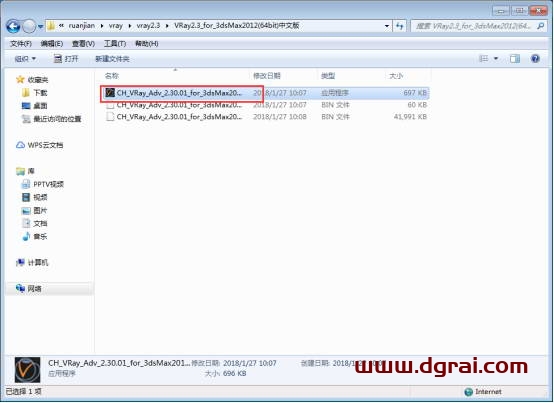This screenshot has width=554, height=403.
Task: Select the CH_VRay_Adv application file 697 KB
Action: tap(266, 93)
